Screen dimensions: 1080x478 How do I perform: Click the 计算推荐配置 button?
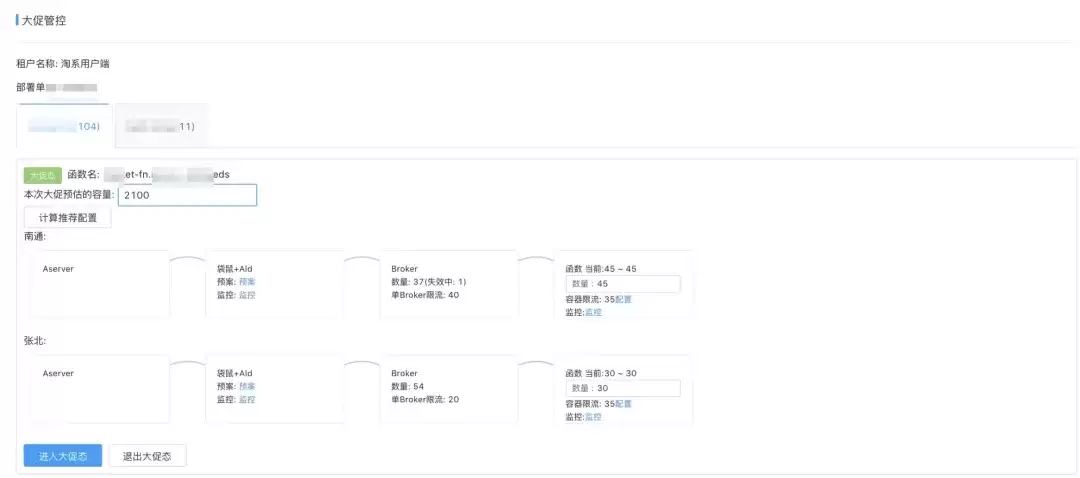(x=68, y=218)
